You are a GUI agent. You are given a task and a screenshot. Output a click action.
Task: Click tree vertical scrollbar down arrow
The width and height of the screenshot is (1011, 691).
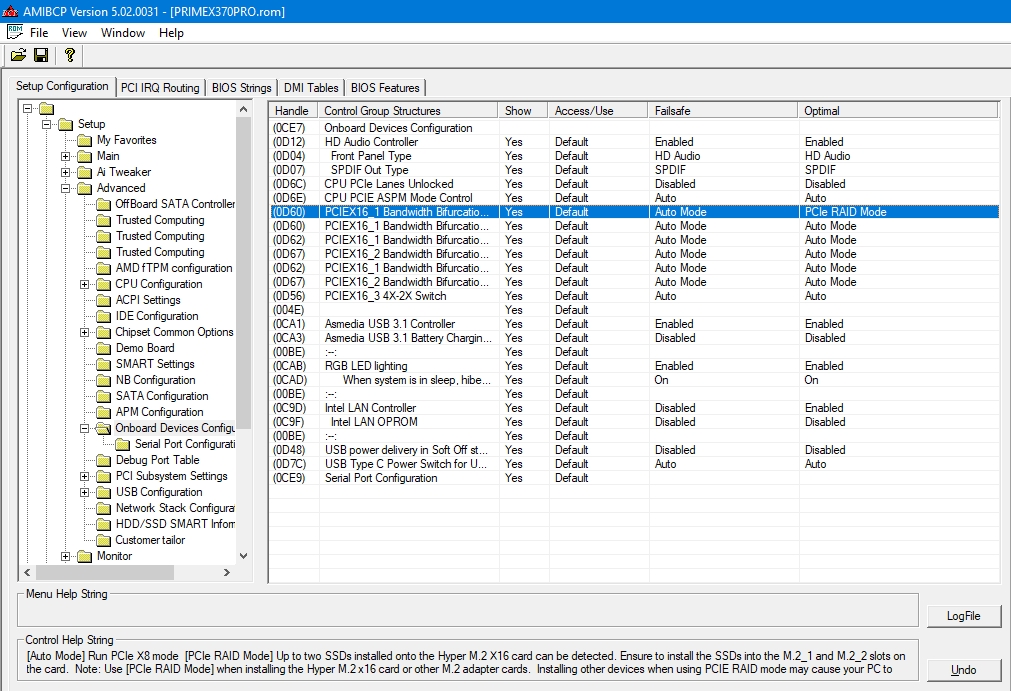(243, 556)
